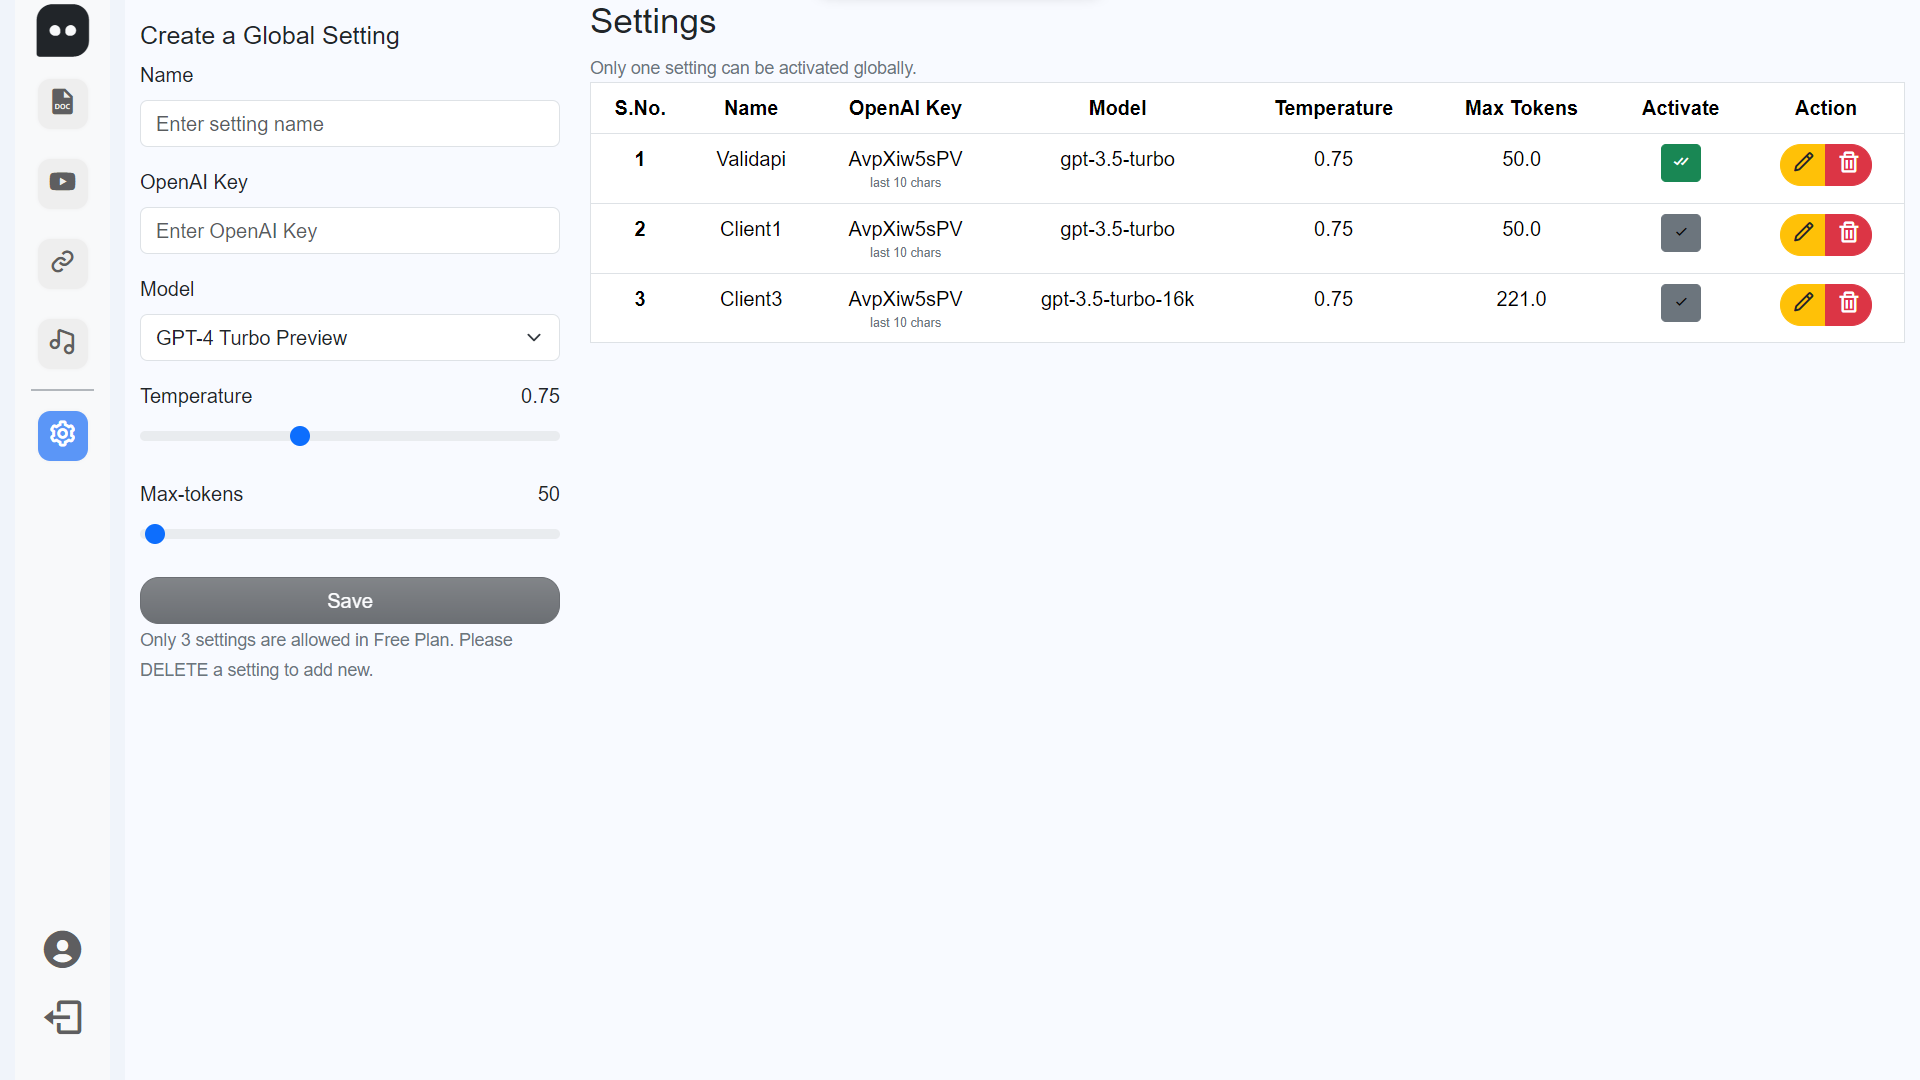Activate the Client3 setting

point(1680,302)
